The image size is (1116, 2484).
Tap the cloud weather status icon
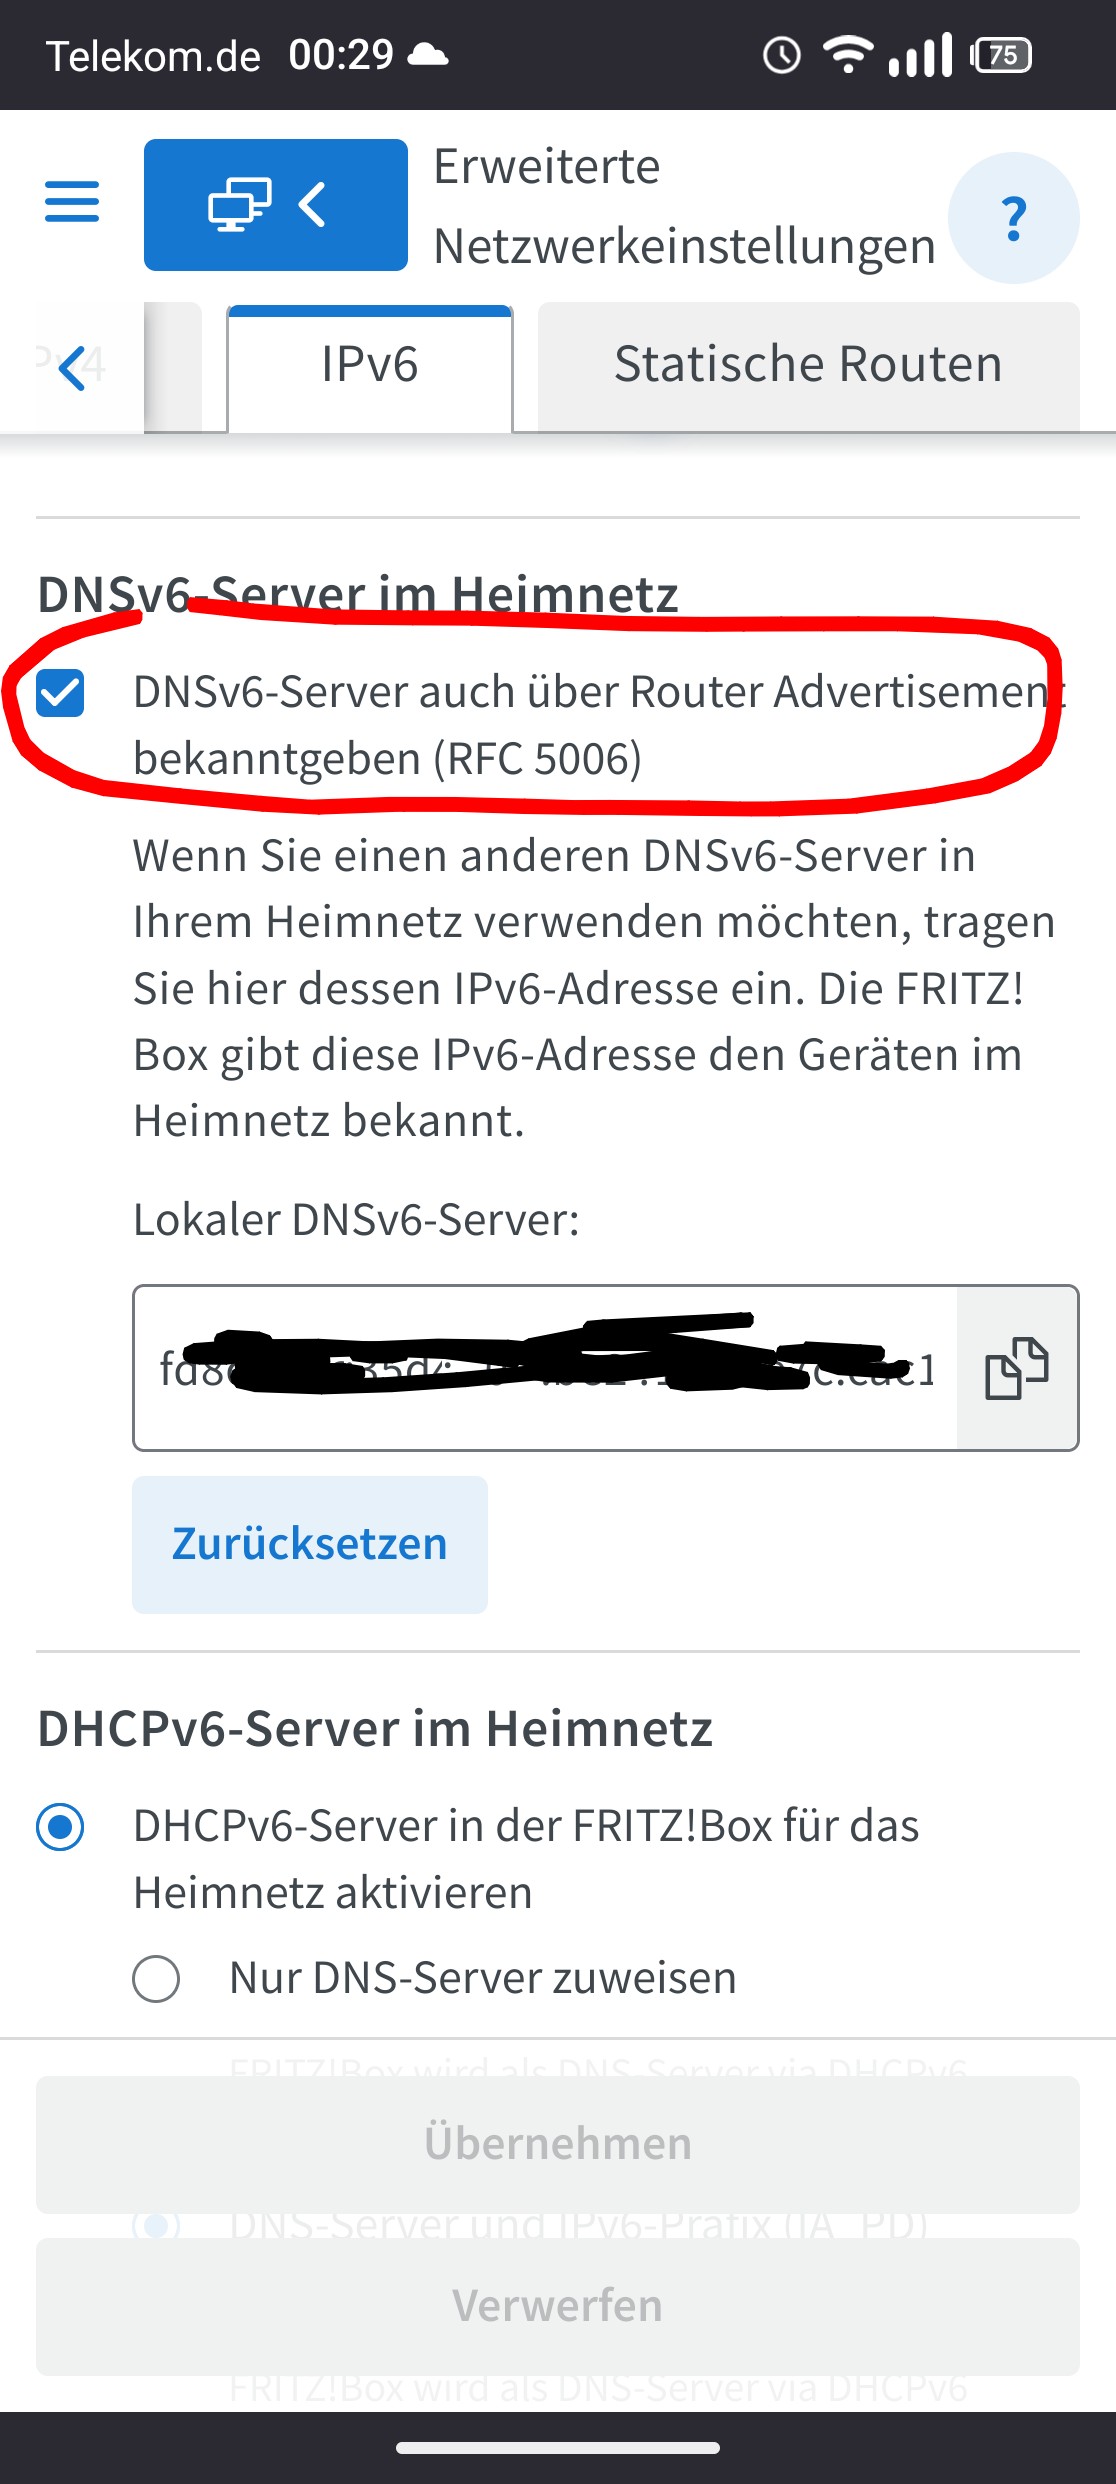pyautogui.click(x=429, y=54)
